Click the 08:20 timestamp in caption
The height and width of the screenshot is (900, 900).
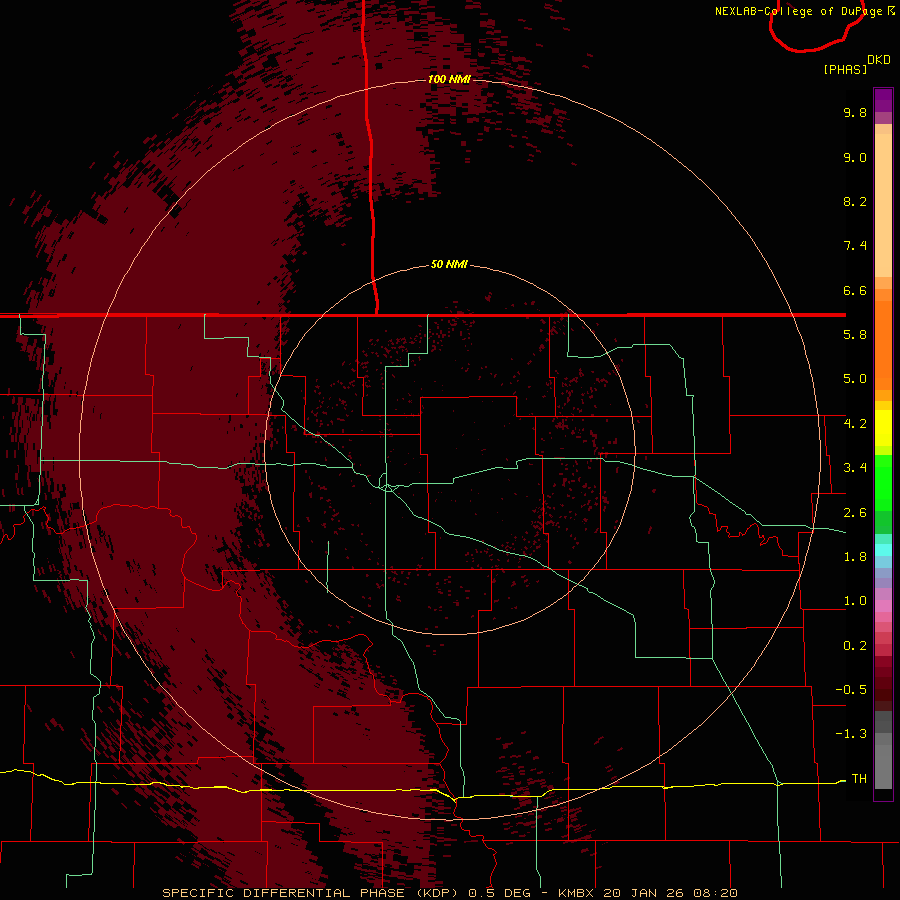715,893
